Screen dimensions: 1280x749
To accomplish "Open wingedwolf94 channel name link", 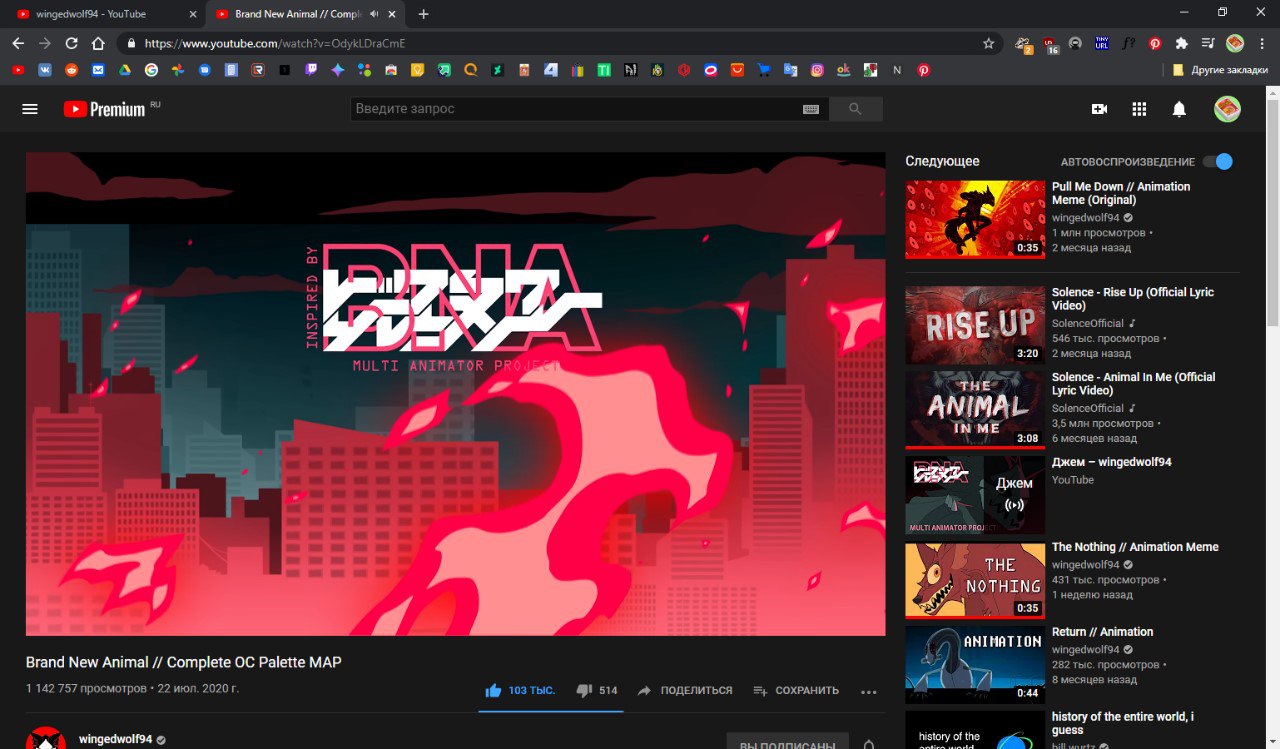I will click(116, 739).
